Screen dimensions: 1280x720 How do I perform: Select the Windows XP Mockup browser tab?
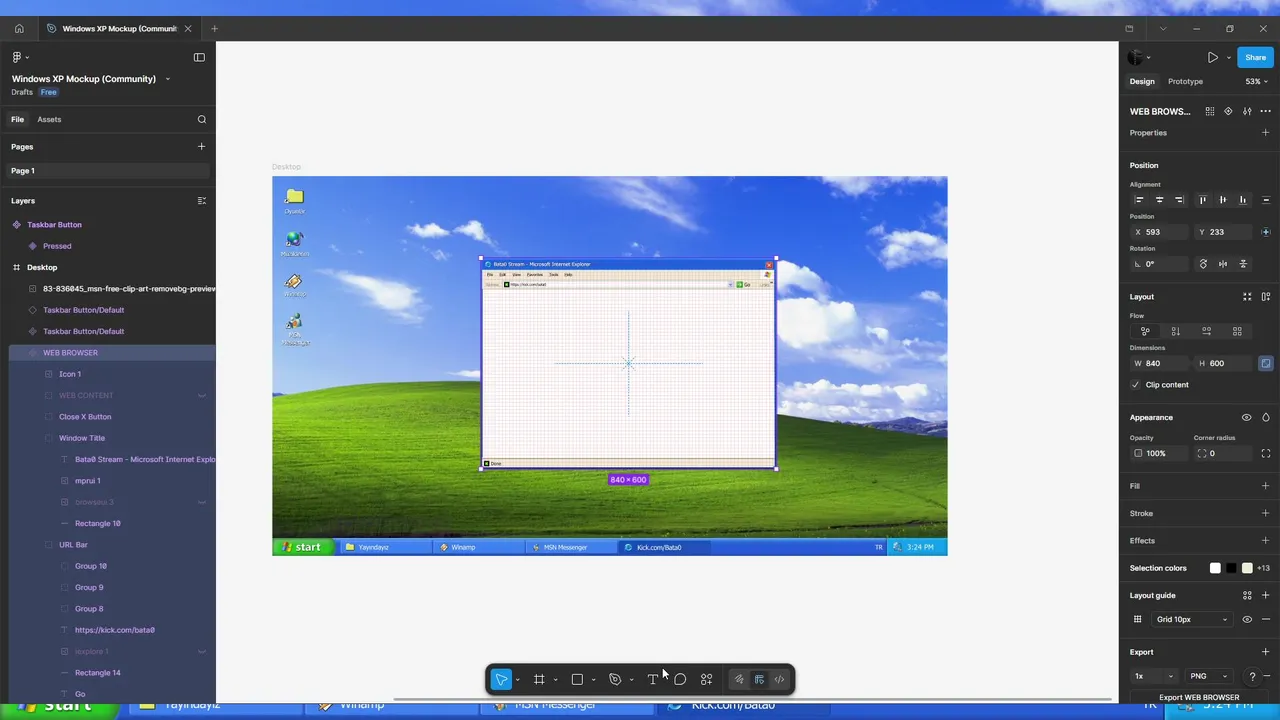point(119,29)
